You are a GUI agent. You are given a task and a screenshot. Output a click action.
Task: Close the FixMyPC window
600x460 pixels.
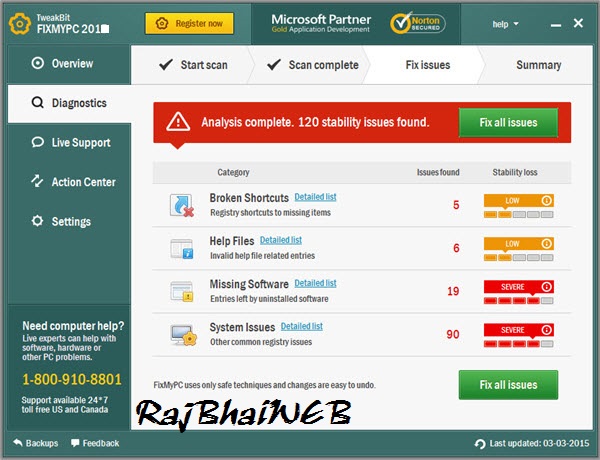pos(578,23)
